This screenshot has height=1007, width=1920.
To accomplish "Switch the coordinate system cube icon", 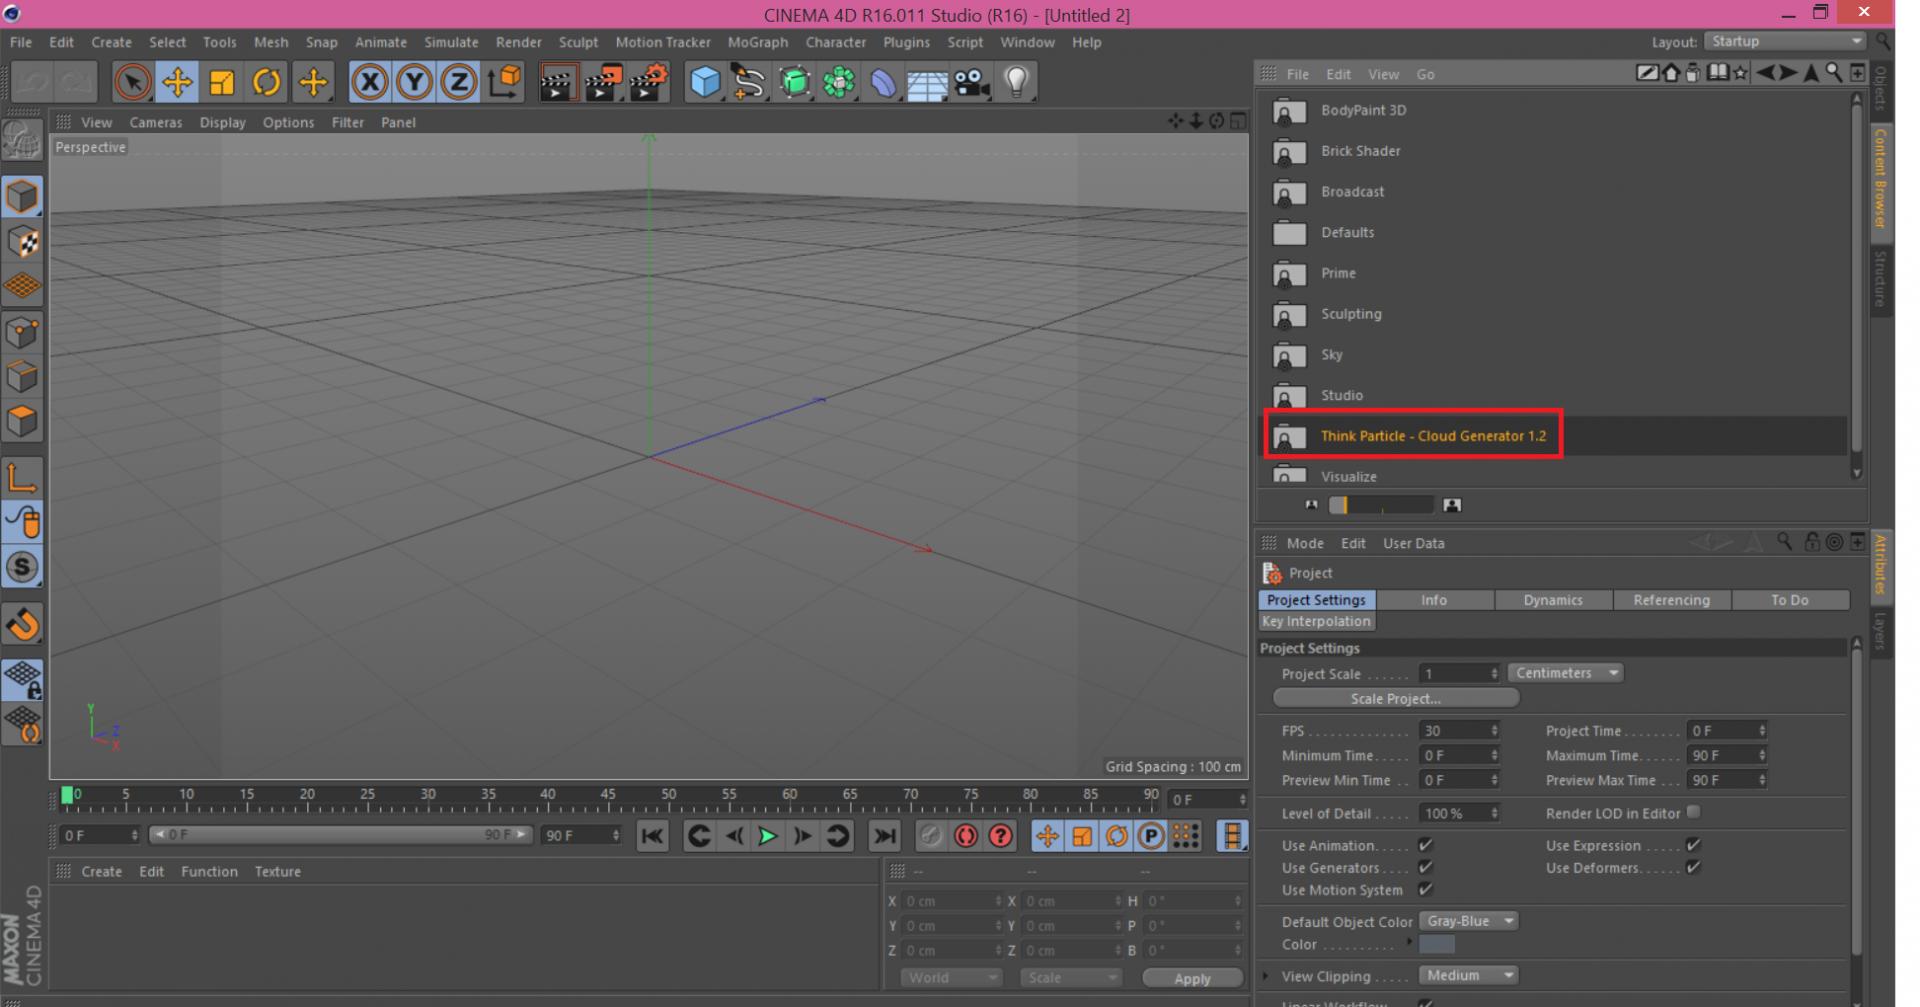I will tap(505, 82).
